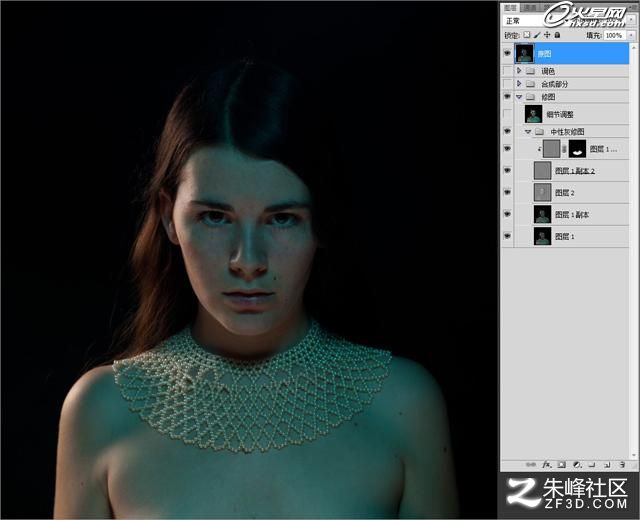Image resolution: width=640 pixels, height=520 pixels.
Task: Collapse the 中性灰修图 group triangle
Action: click(528, 131)
